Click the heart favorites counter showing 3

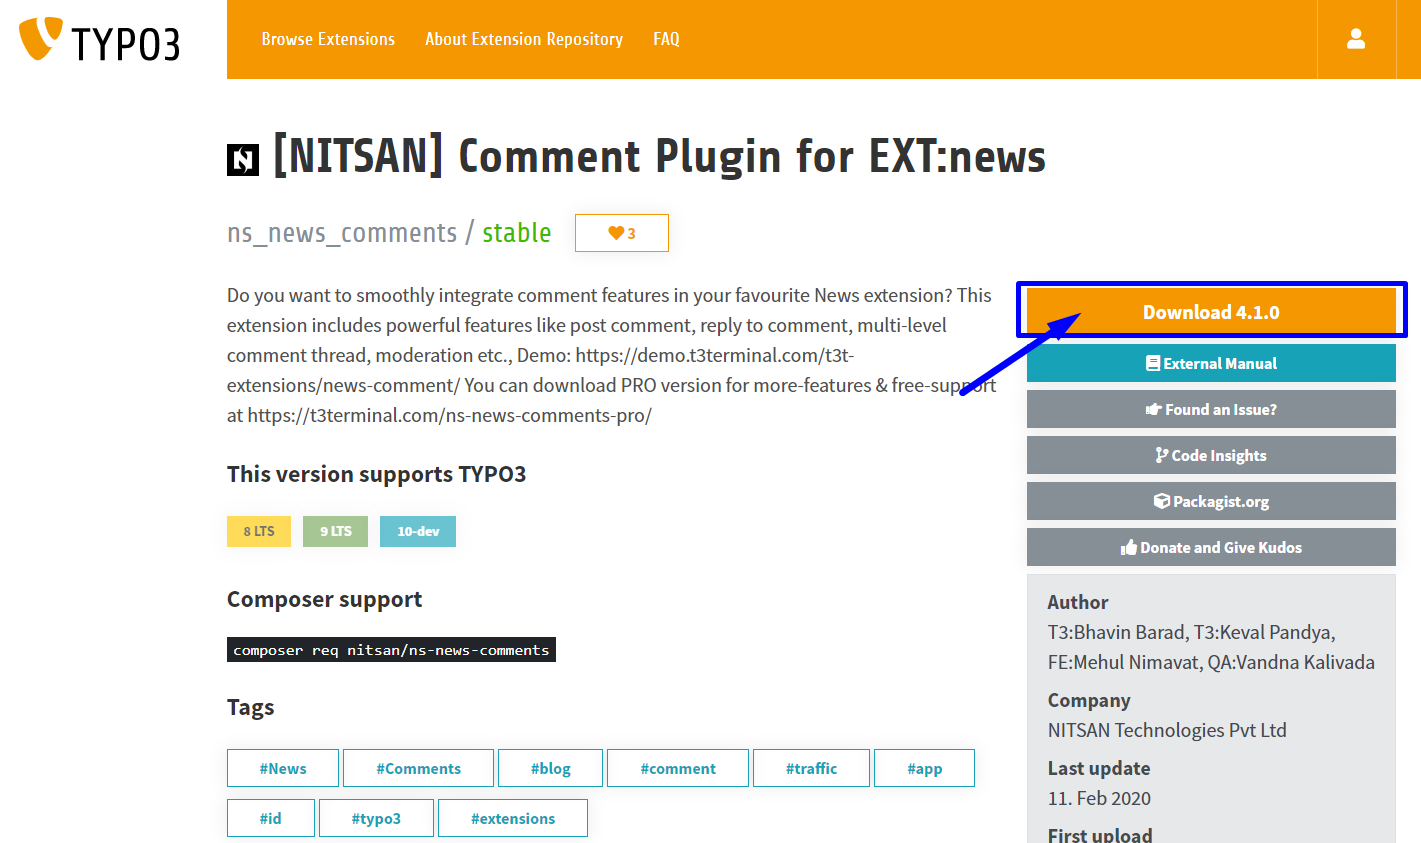[622, 233]
